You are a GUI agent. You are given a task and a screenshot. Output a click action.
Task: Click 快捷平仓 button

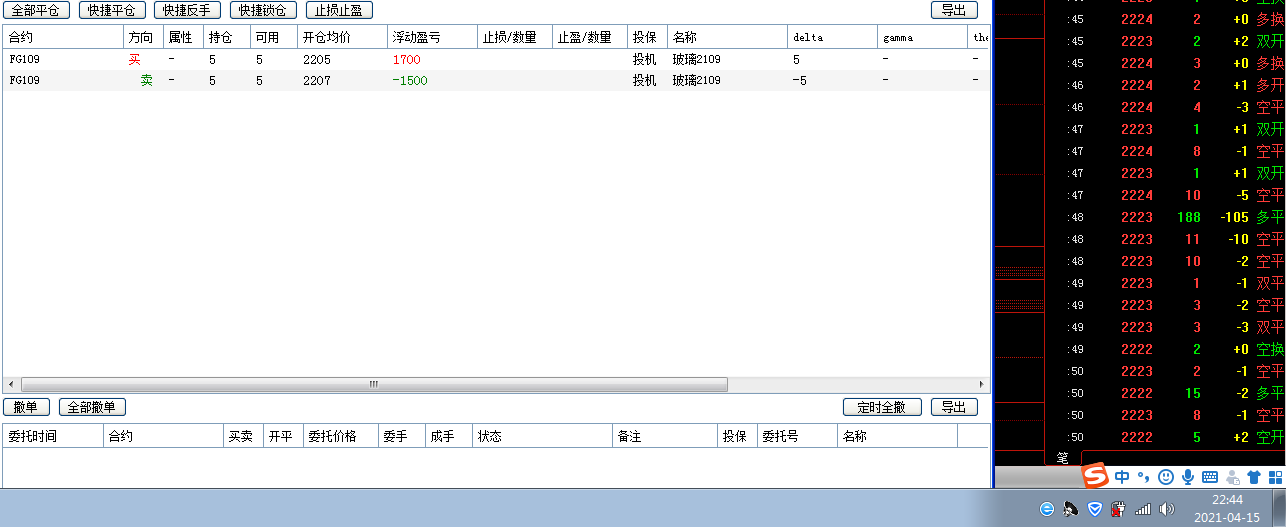click(x=112, y=10)
